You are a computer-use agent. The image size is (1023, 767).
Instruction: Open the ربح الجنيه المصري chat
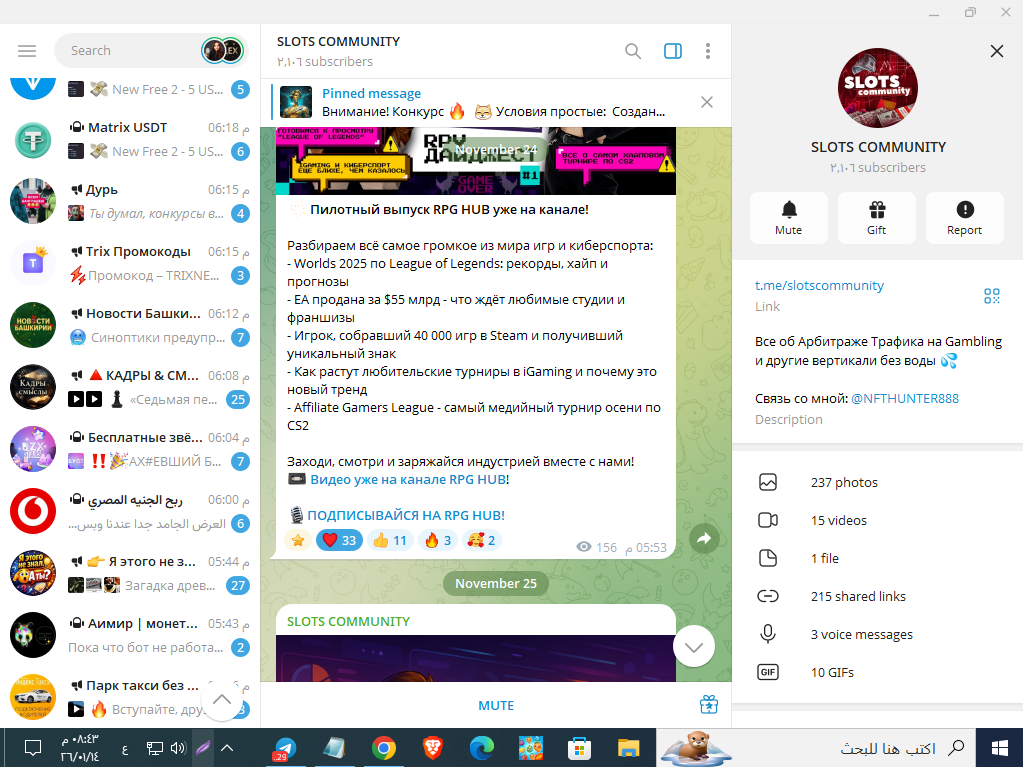point(130,511)
